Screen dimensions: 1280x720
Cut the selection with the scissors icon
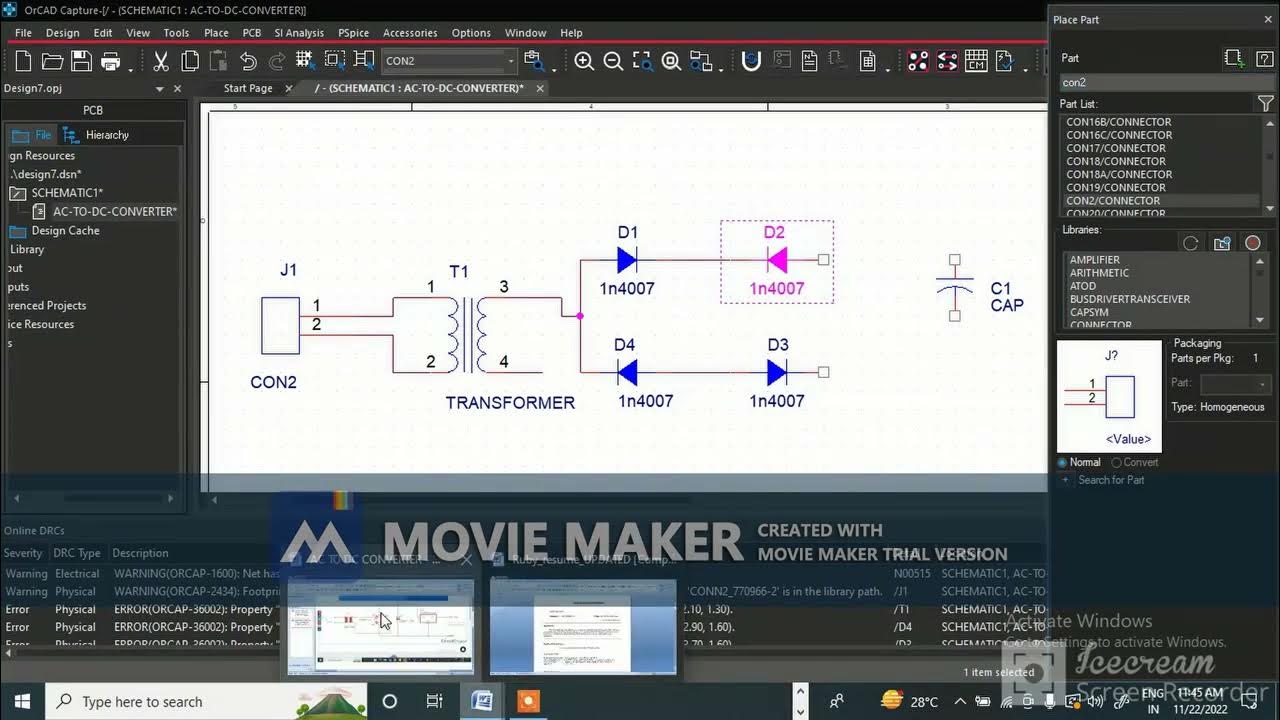tap(160, 61)
